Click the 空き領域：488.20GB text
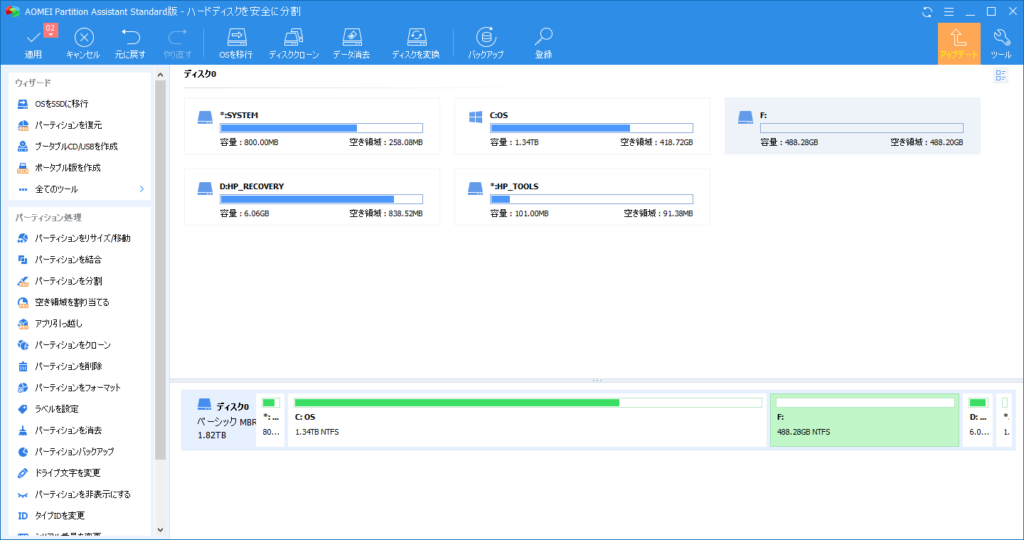 927,142
